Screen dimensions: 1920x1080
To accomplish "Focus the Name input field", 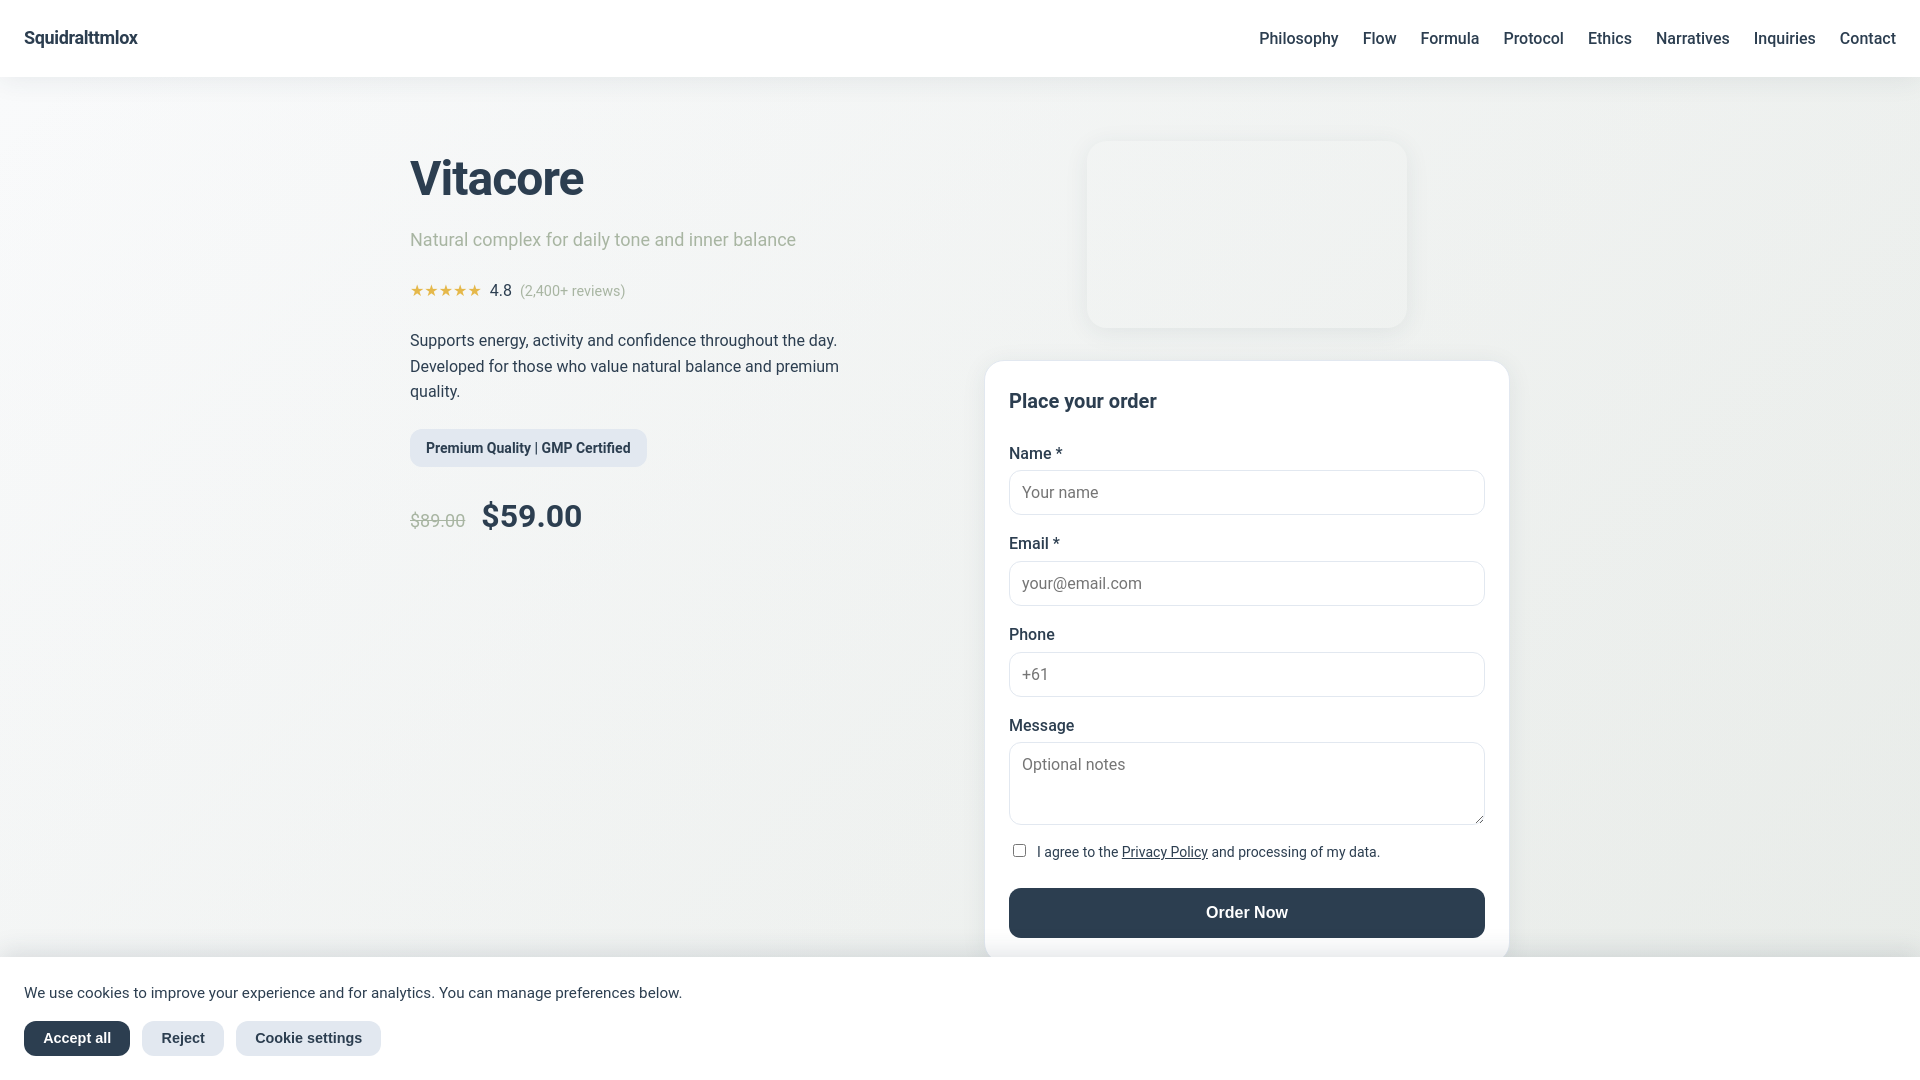I will 1246,493.
